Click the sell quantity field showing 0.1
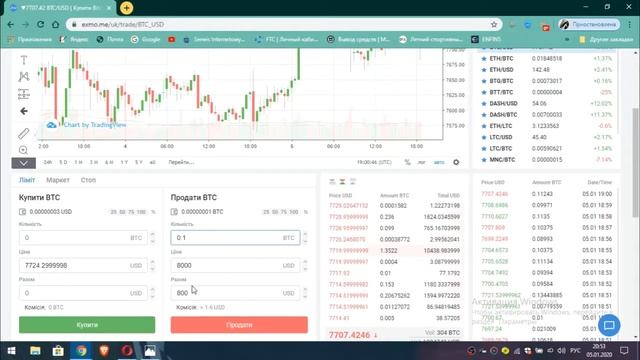 point(235,238)
